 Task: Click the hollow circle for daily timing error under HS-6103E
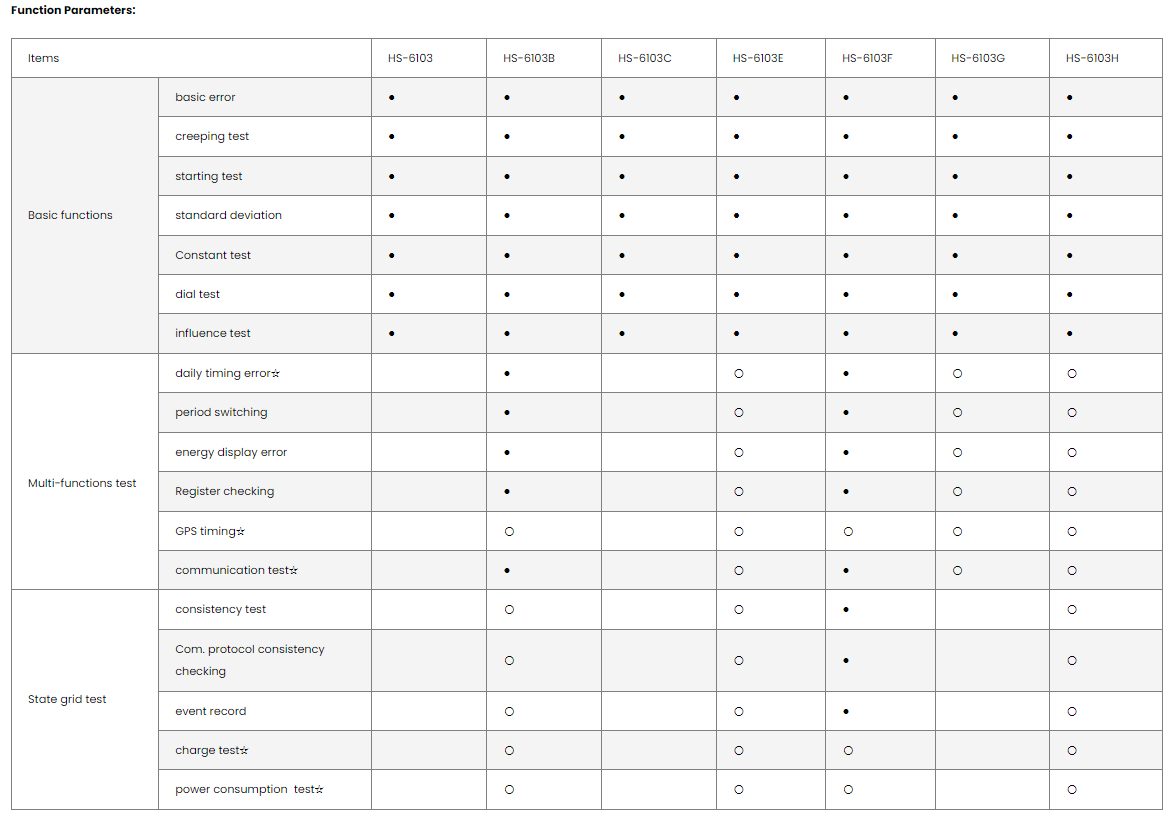(x=739, y=373)
